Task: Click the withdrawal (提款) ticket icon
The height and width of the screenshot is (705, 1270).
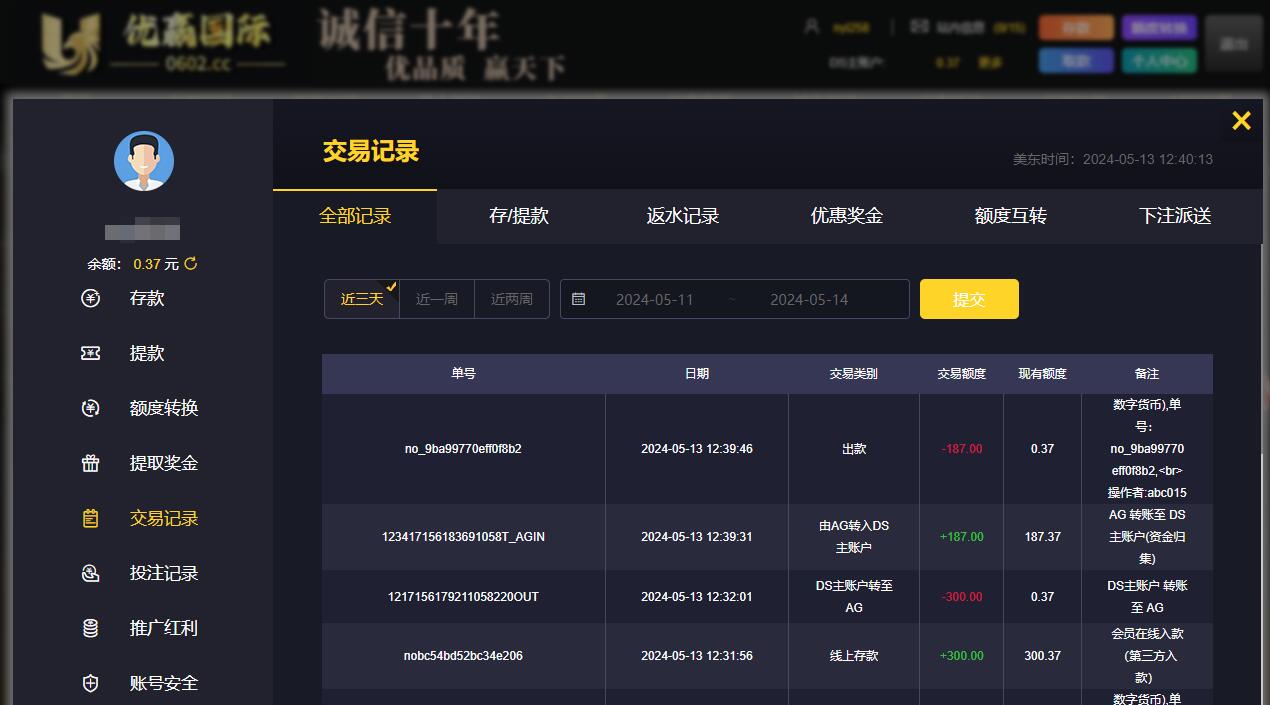Action: click(91, 353)
